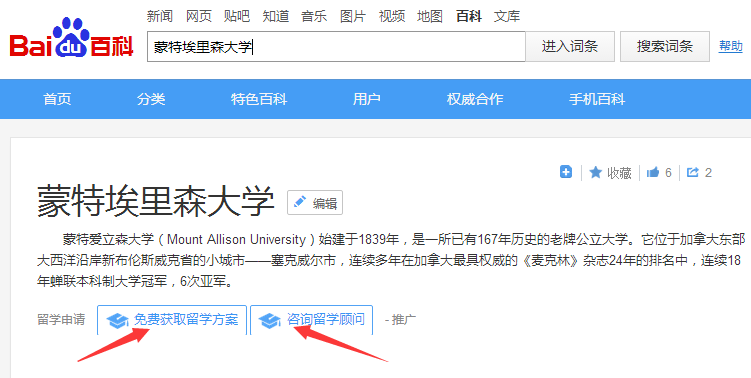This screenshot has height=378, width=751.
Task: Click the 咨询留学顾问 link
Action: [x=326, y=319]
